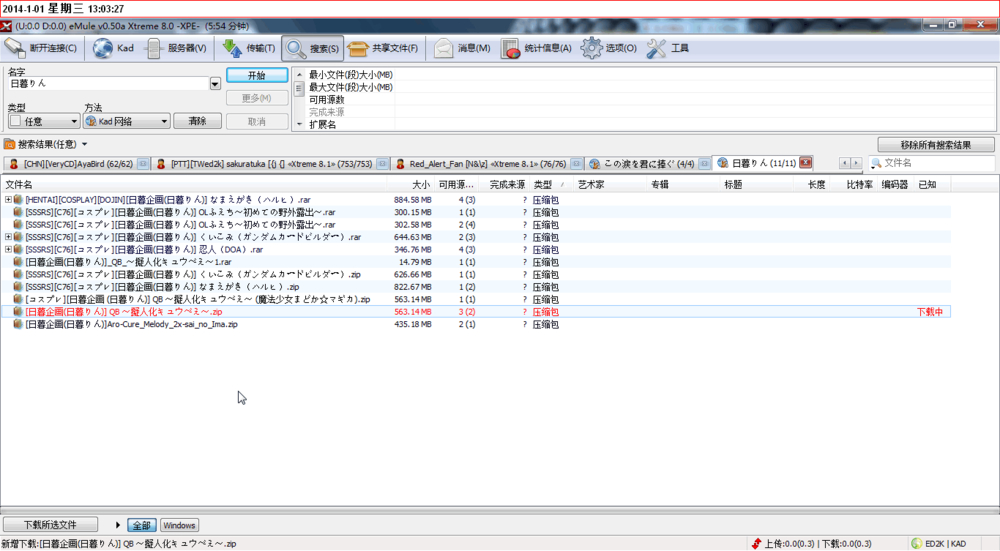This screenshot has width=1000, height=551.
Task: Expand the くいこみ .rar 644.63 MB row
Action: click(x=8, y=237)
